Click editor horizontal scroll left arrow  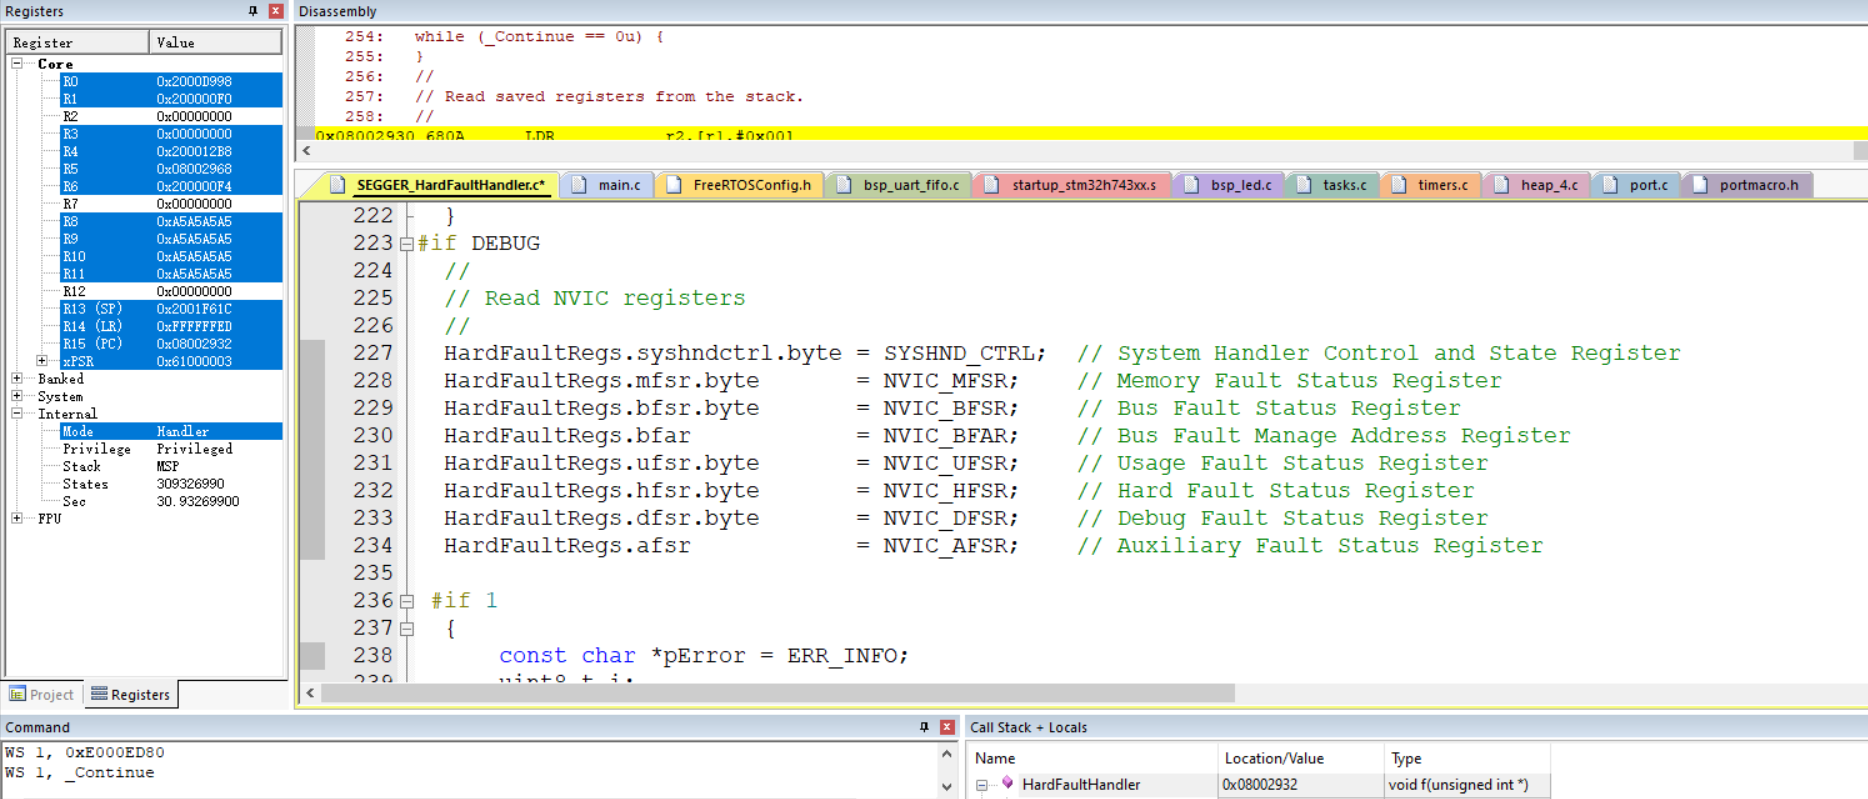pyautogui.click(x=310, y=693)
